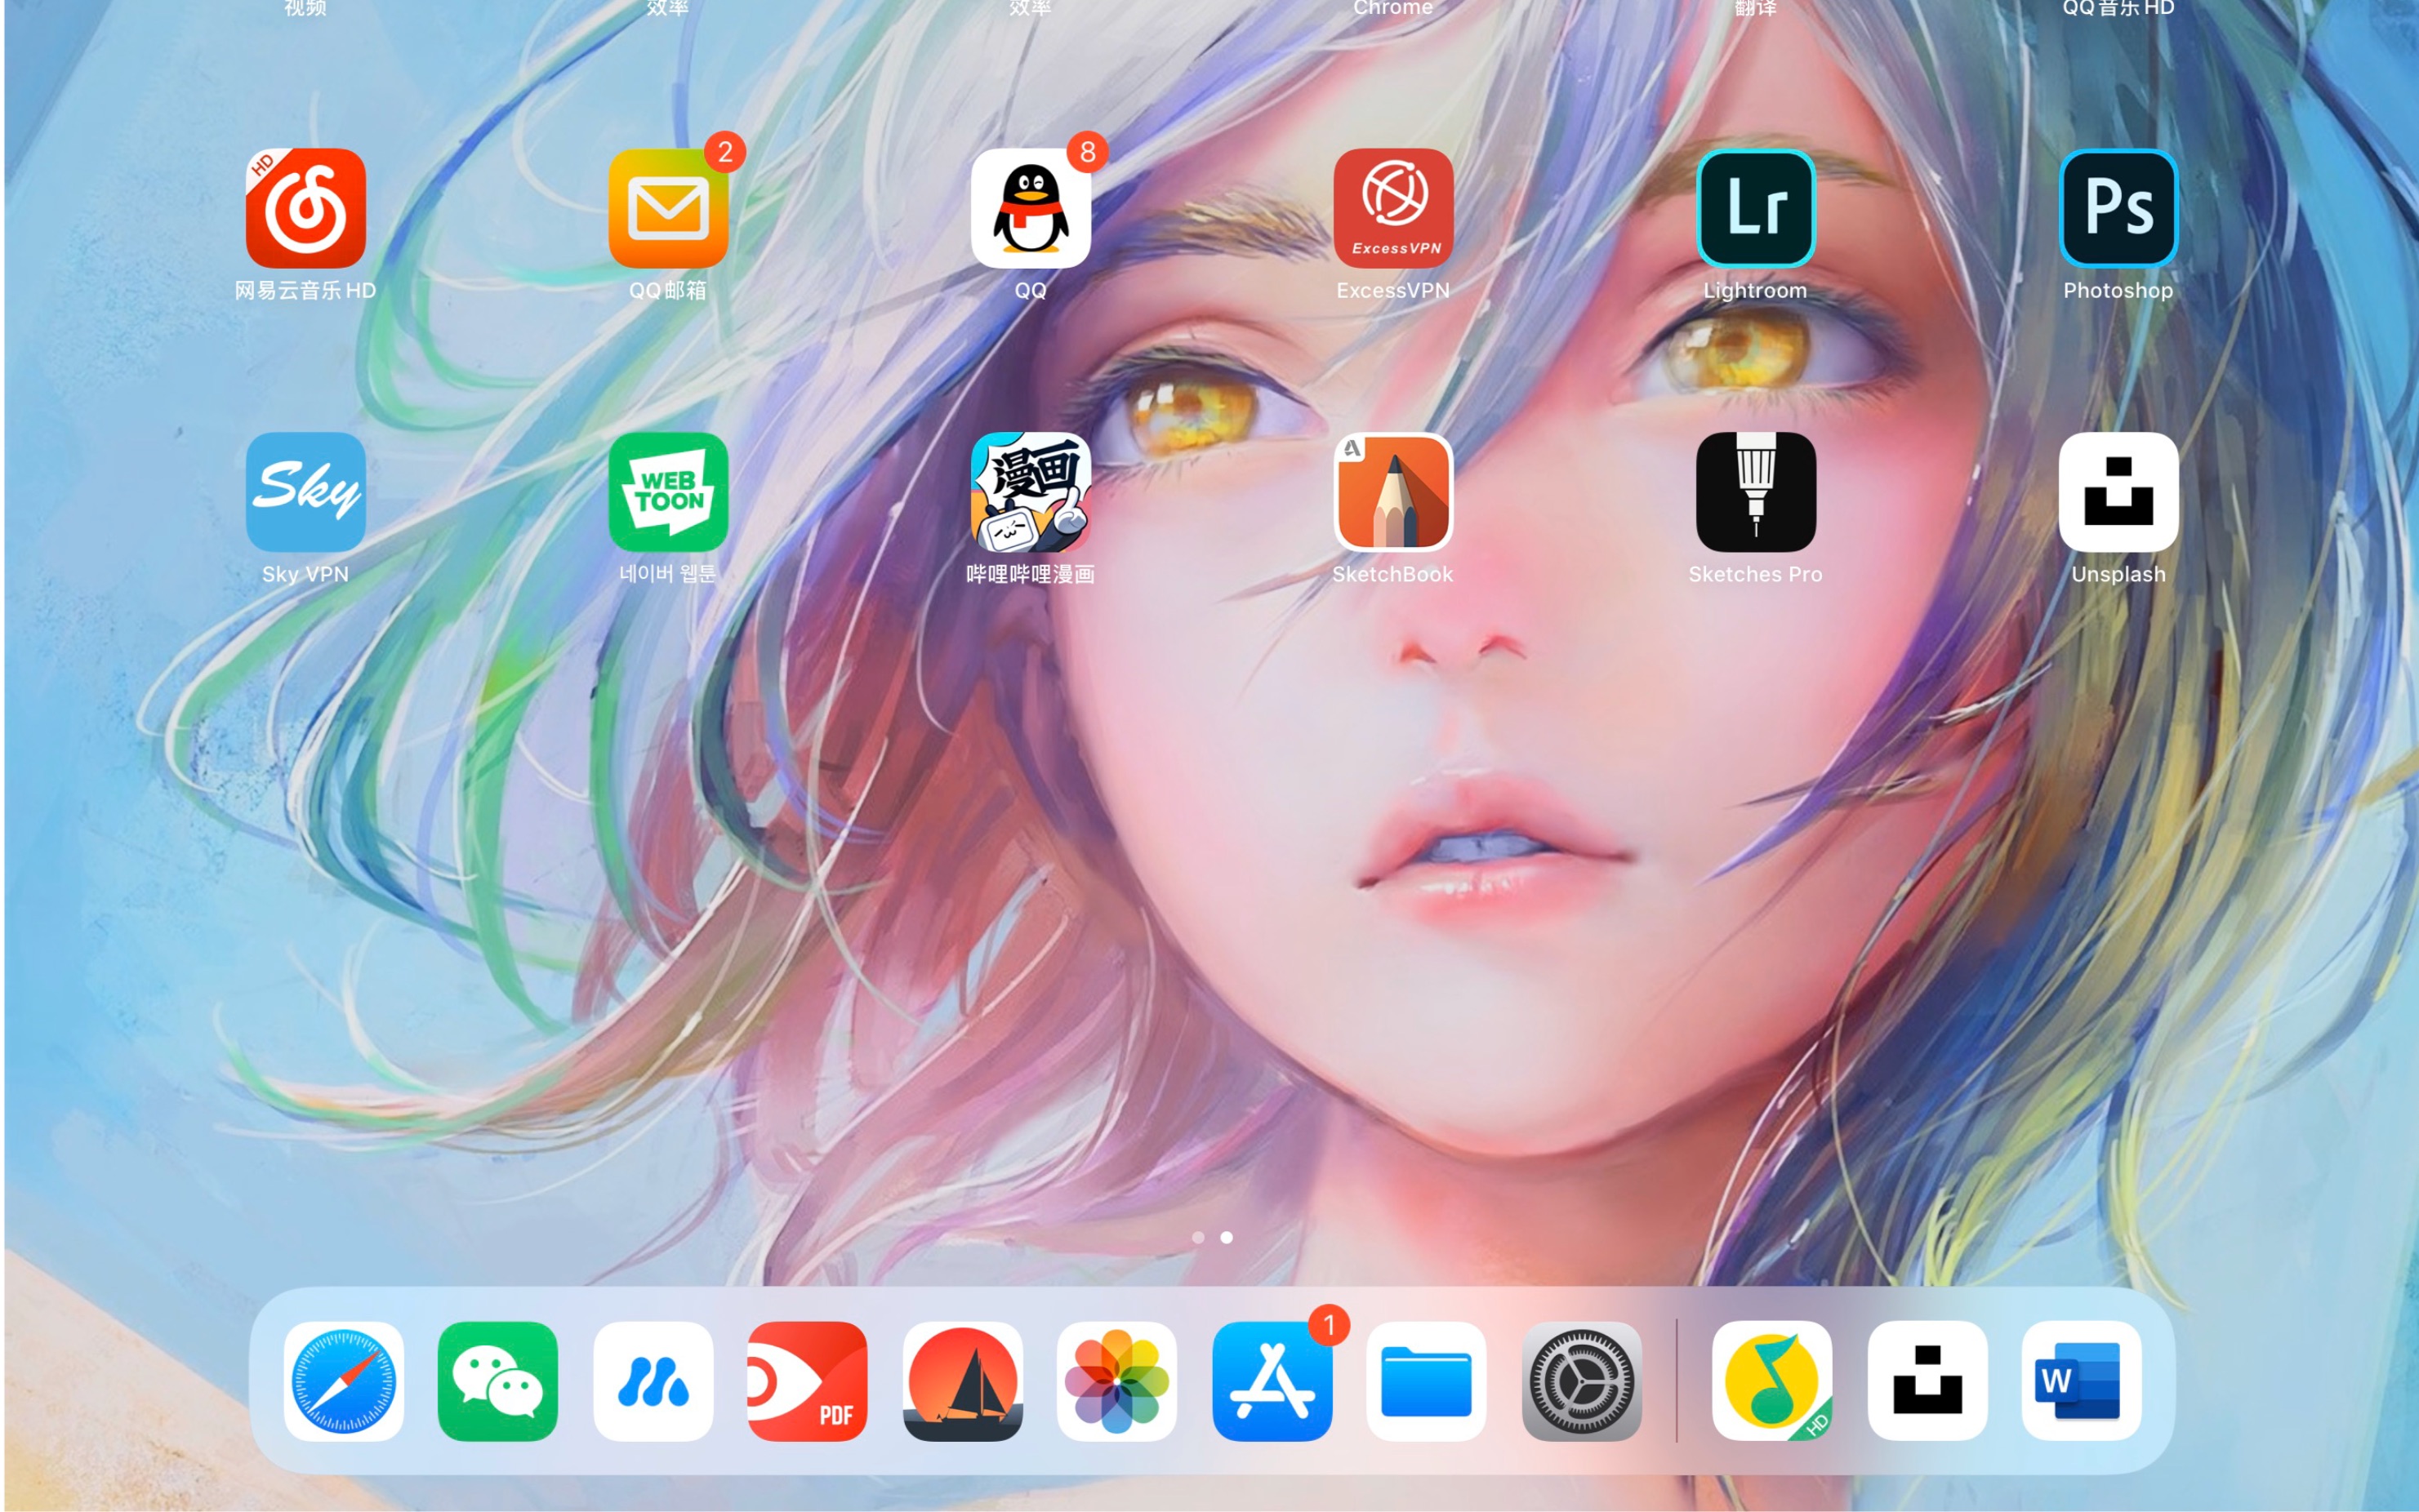Tap the 哔哩哔哩漫画 label text
The width and height of the screenshot is (2419, 1512).
tap(1030, 574)
